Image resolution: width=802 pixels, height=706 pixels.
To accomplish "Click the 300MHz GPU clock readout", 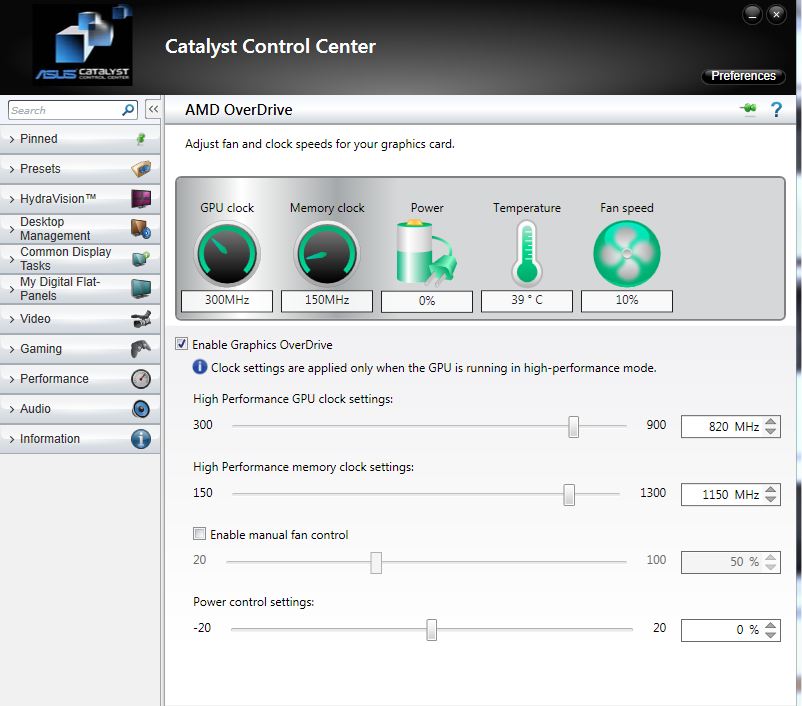I will tap(227, 300).
